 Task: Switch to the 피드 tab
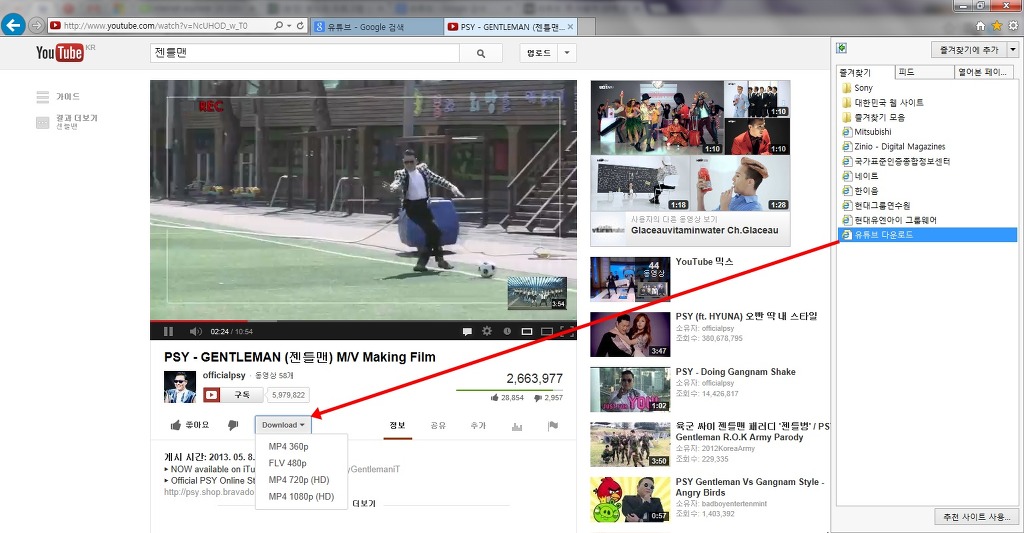coord(923,73)
